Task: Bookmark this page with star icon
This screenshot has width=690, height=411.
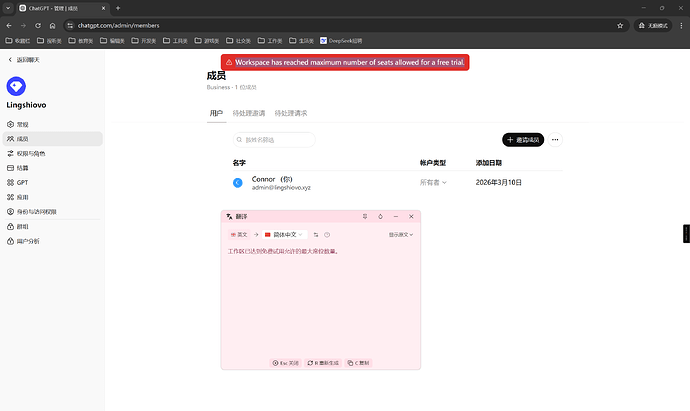Action: click(620, 26)
